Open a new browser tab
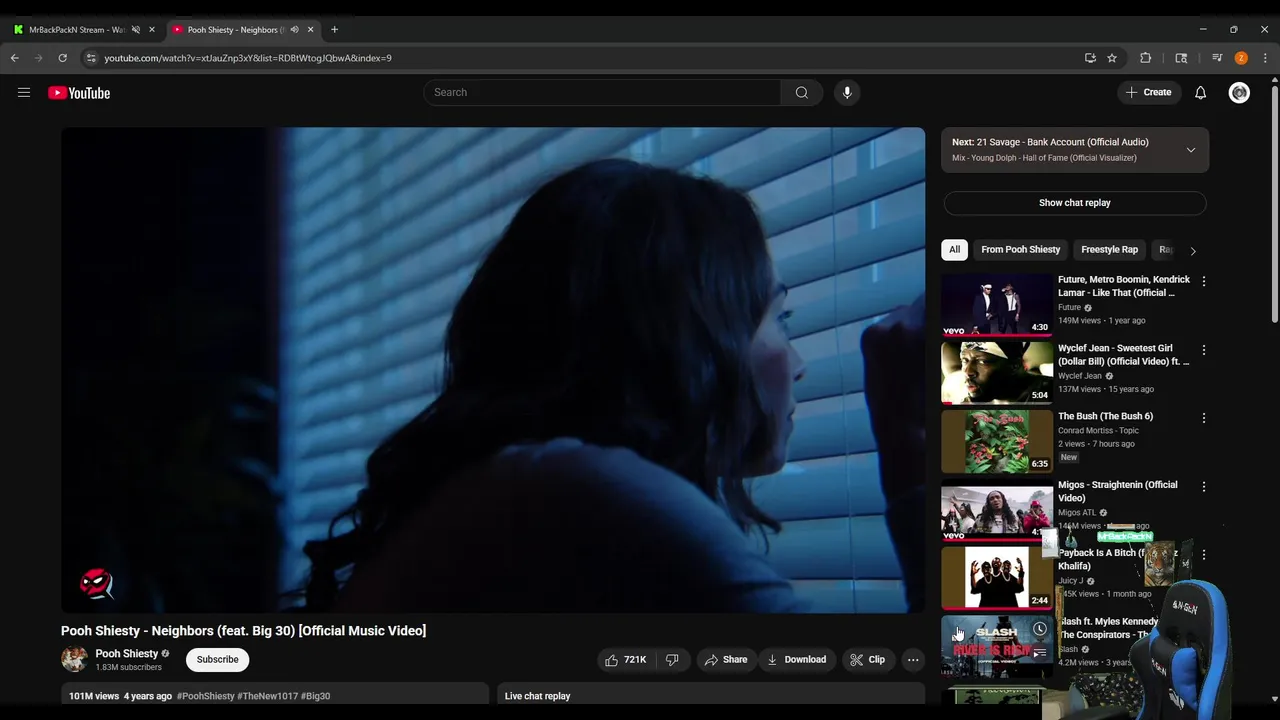Image resolution: width=1280 pixels, height=720 pixels. [335, 30]
